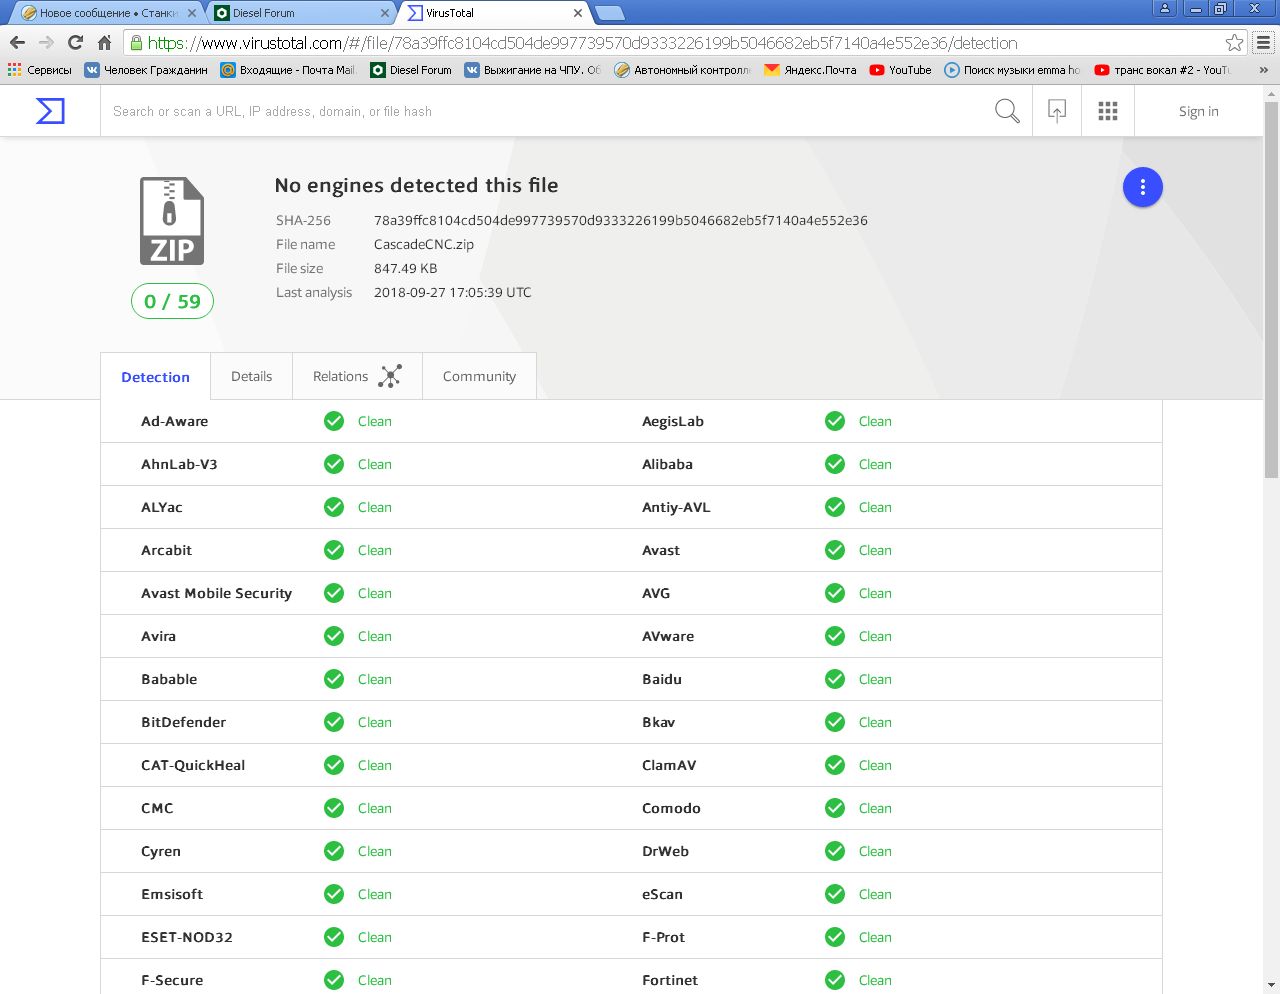Click the Sign in link
Image resolution: width=1280 pixels, height=994 pixels.
[1198, 111]
